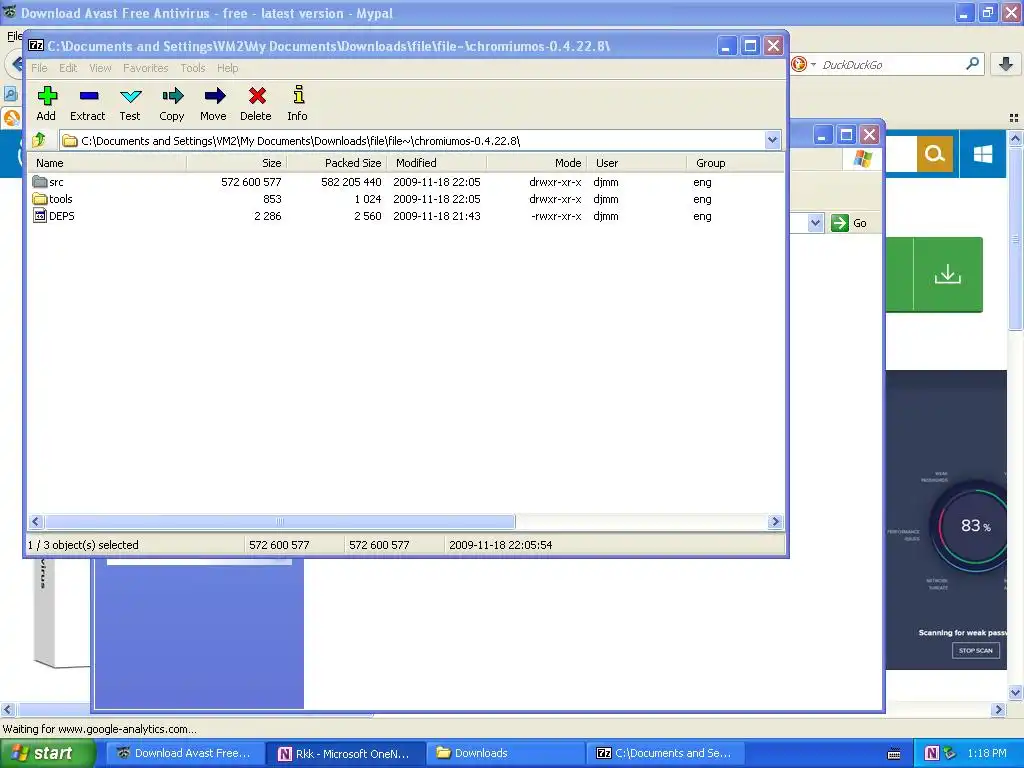
Task: Select the tools folder icon
Action: click(x=40, y=199)
